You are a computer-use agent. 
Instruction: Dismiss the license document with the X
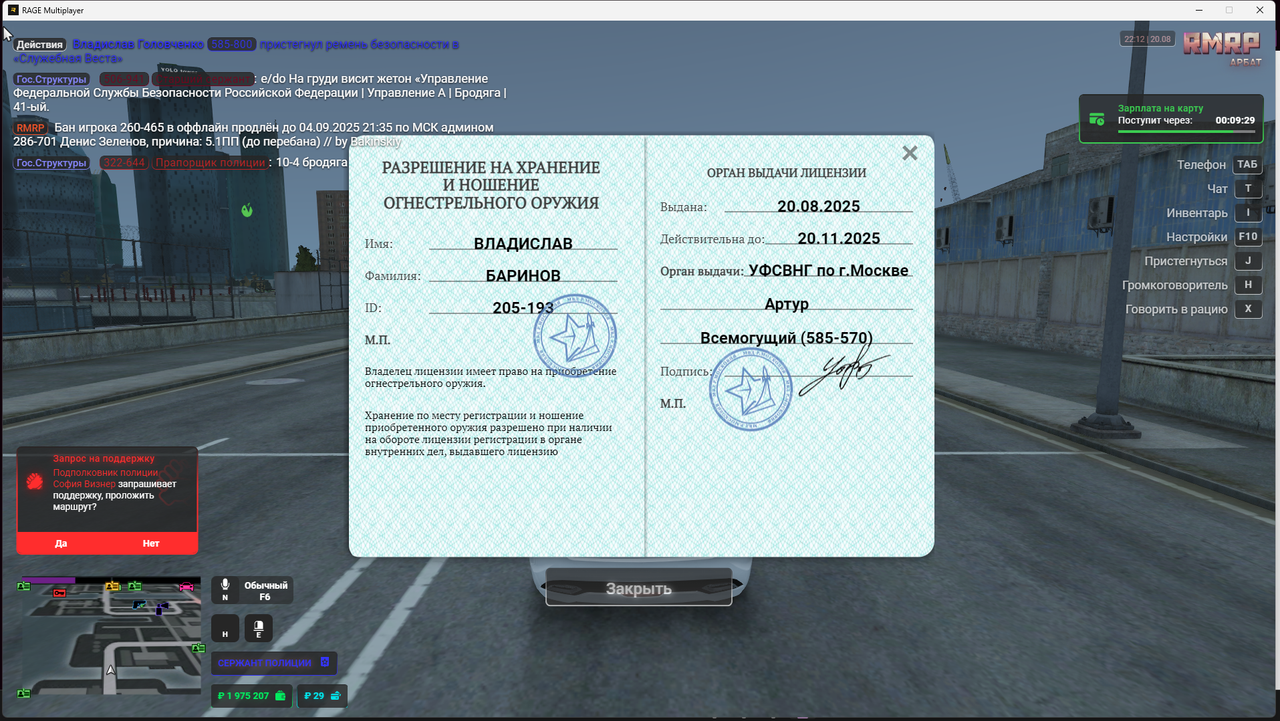pos(909,153)
